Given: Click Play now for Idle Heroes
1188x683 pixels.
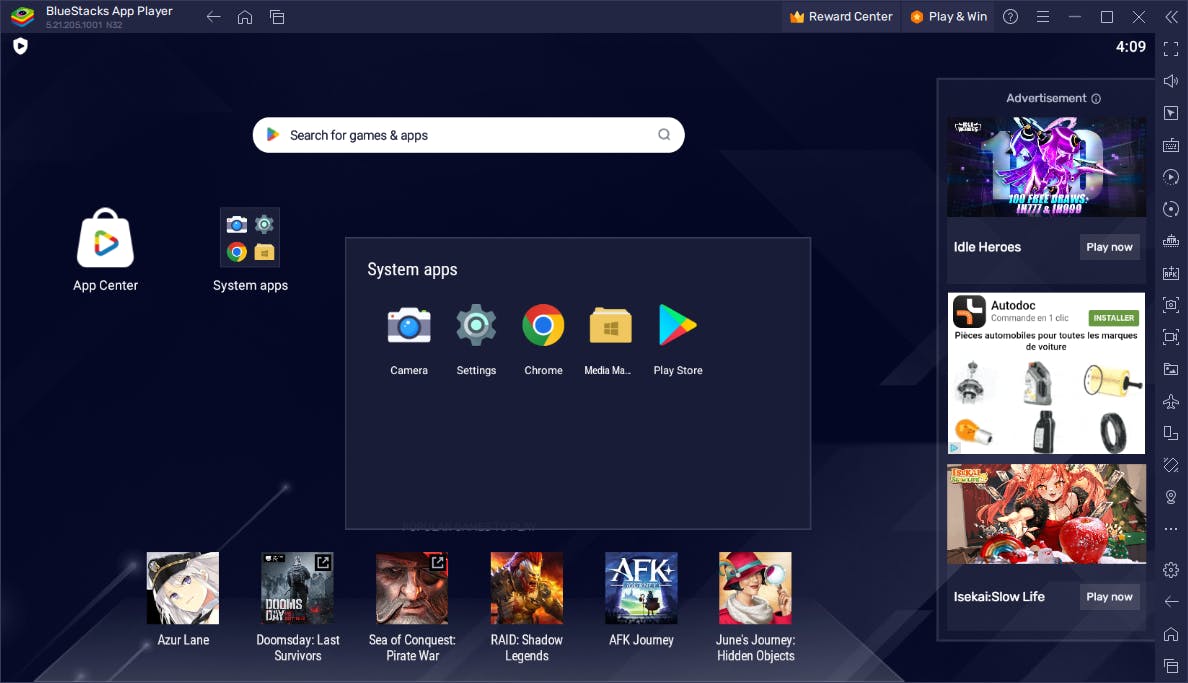Looking at the screenshot, I should [x=1109, y=247].
